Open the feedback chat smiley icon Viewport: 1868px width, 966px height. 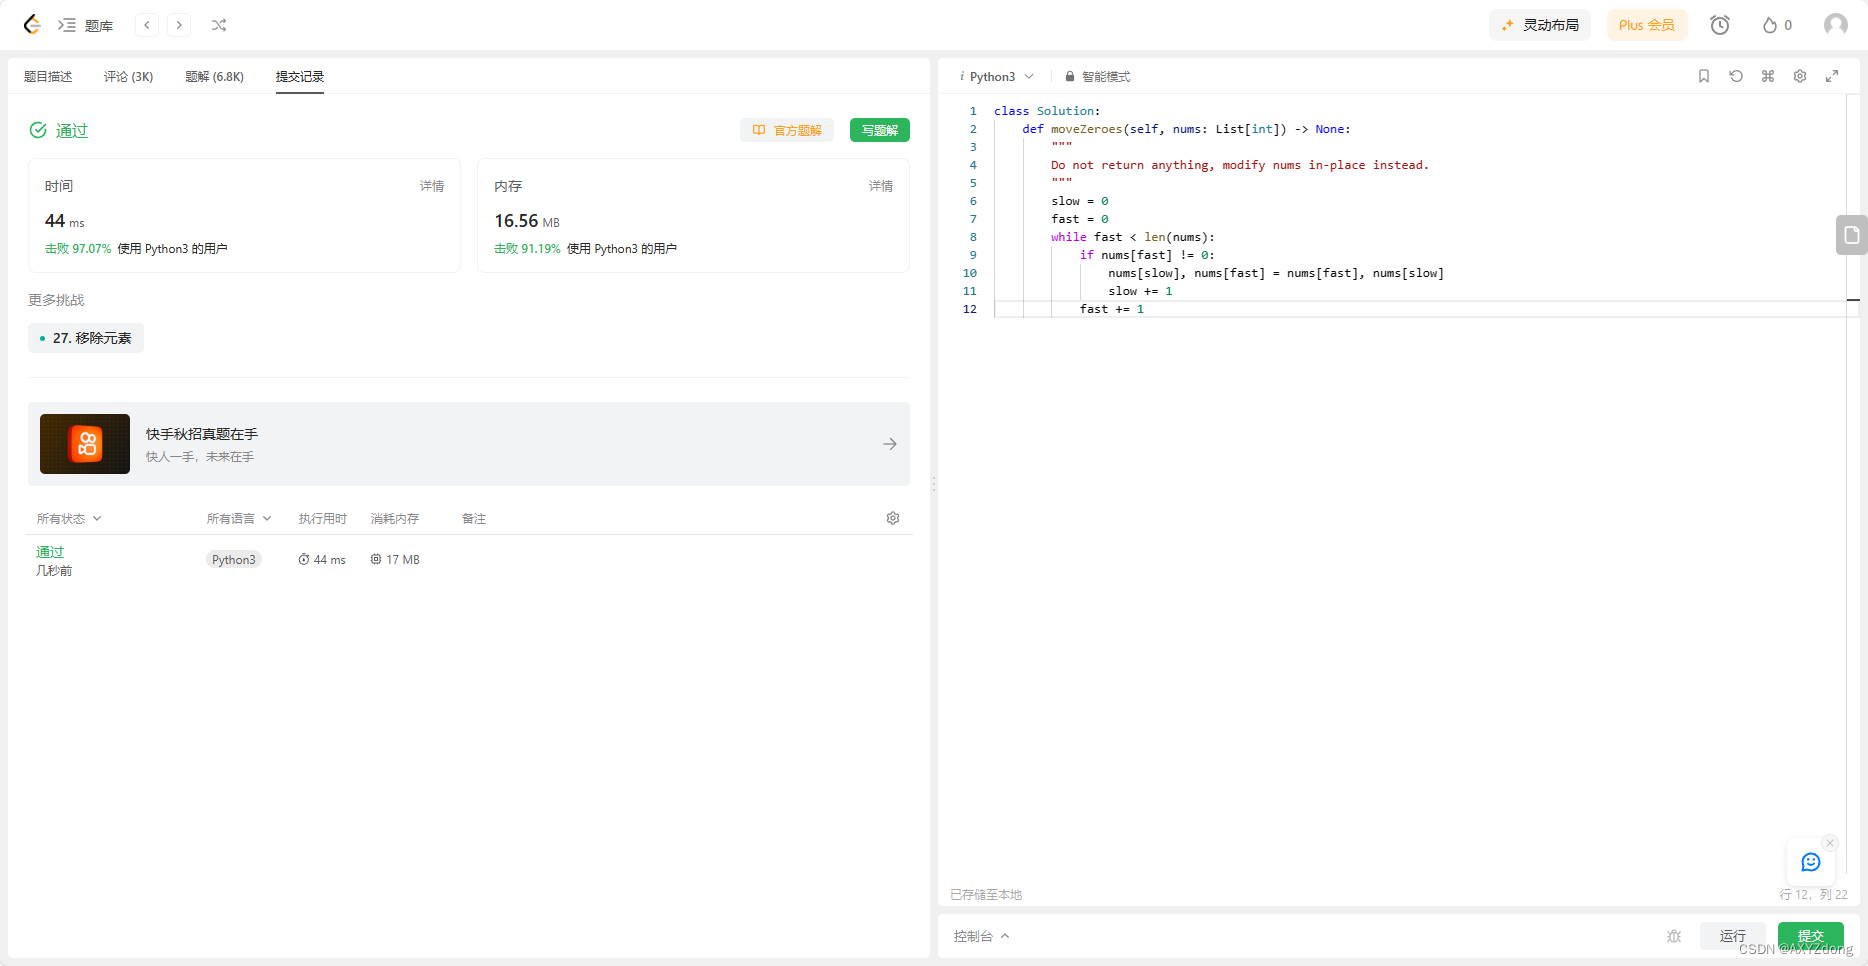(x=1811, y=862)
